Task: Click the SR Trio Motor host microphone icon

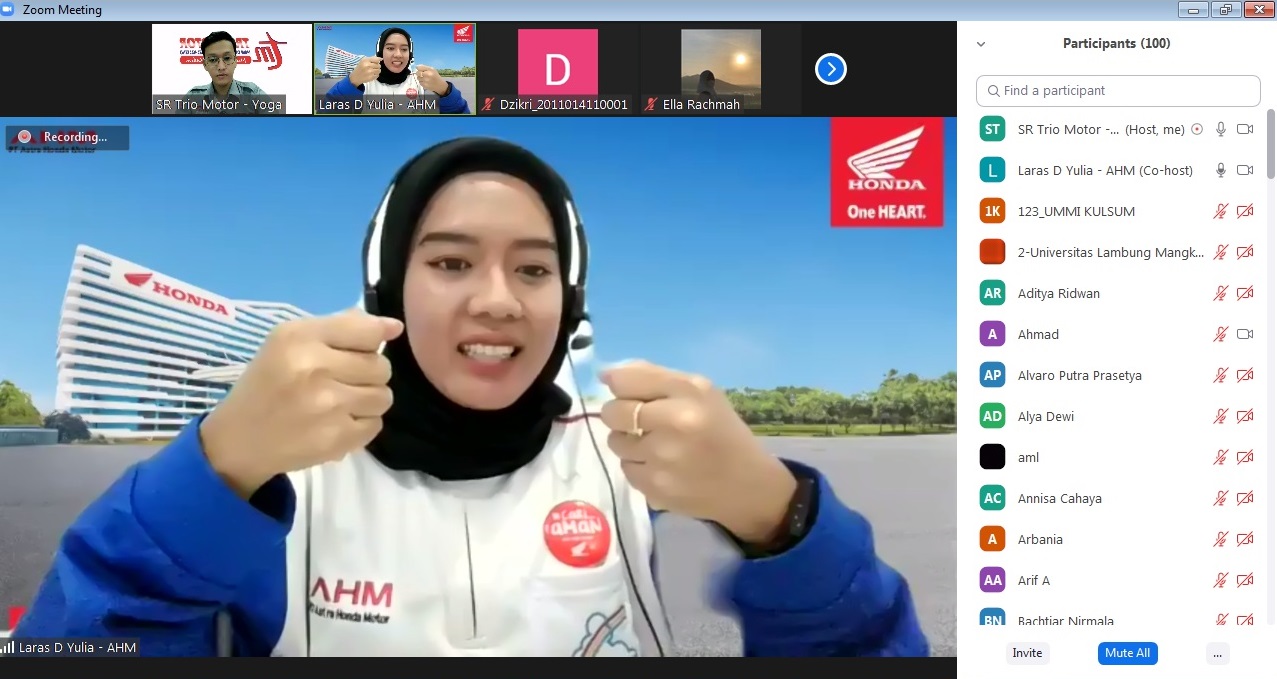Action: (x=1220, y=129)
